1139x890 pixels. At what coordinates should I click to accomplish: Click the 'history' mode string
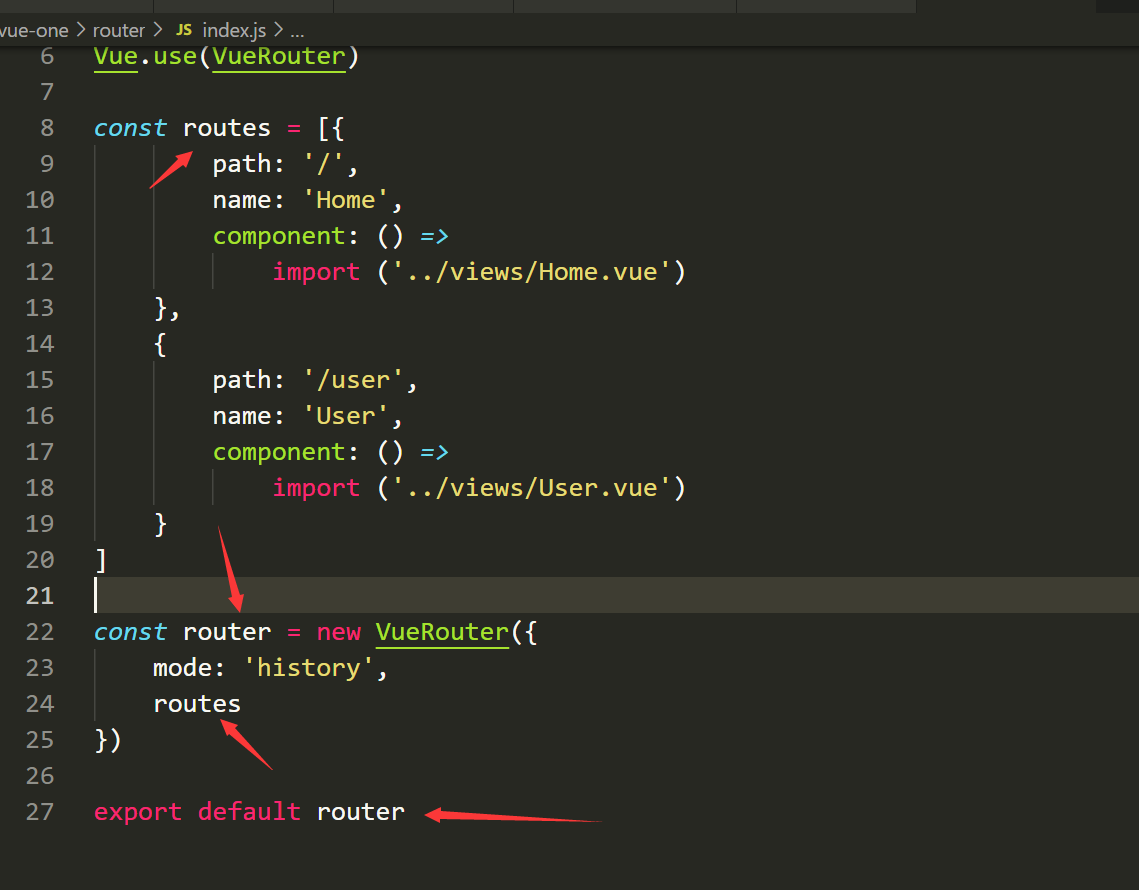pyautogui.click(x=309, y=668)
